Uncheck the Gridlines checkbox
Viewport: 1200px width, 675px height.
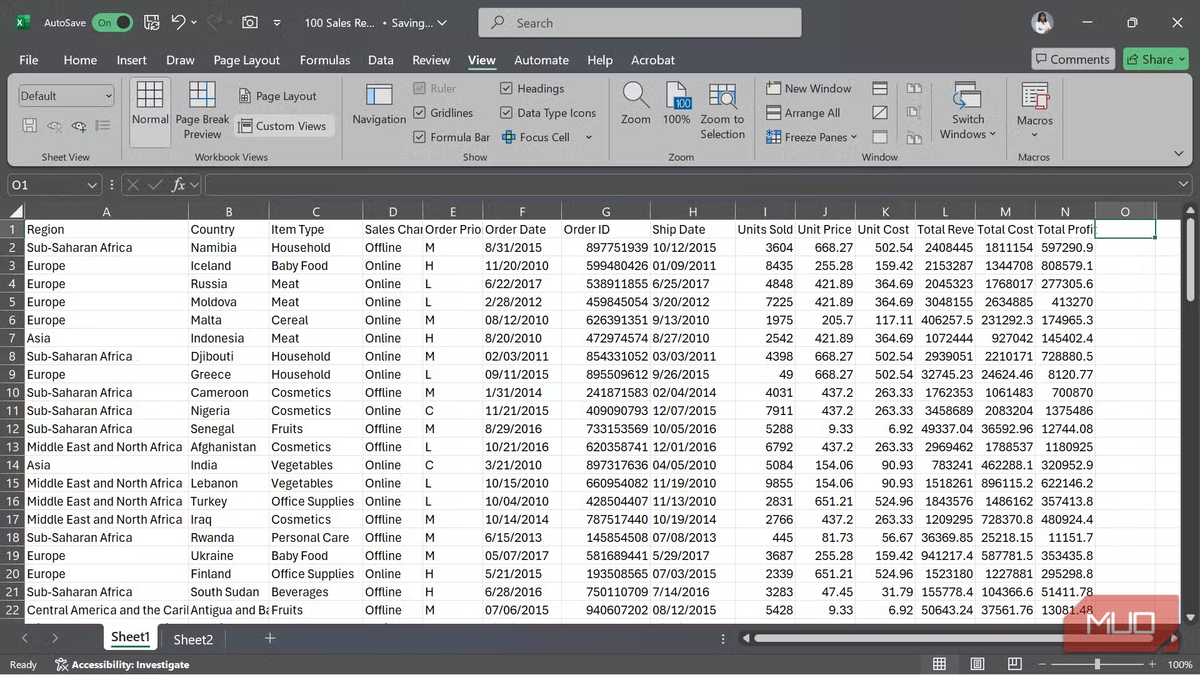(420, 113)
